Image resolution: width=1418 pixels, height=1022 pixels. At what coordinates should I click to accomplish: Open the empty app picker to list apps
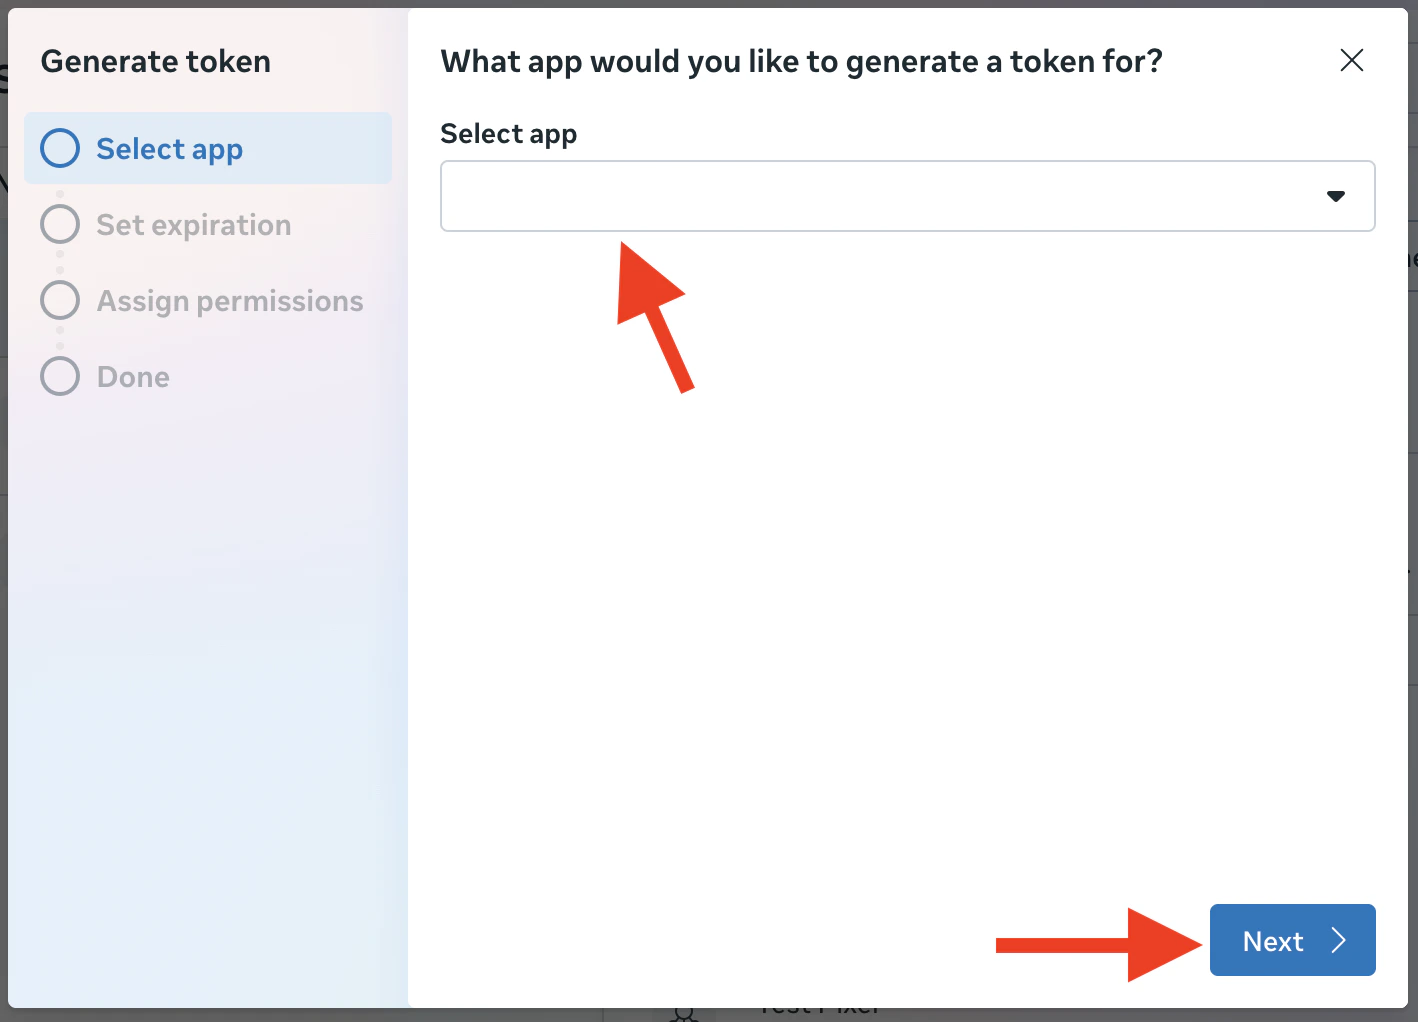point(907,196)
